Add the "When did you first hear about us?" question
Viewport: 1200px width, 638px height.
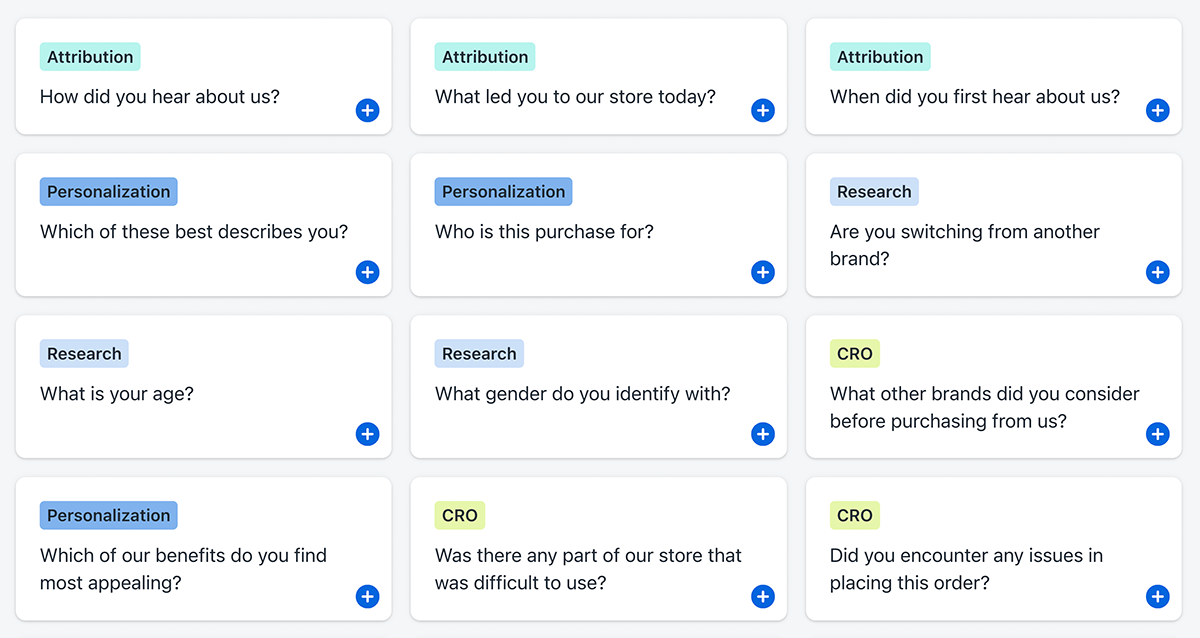(x=1157, y=110)
